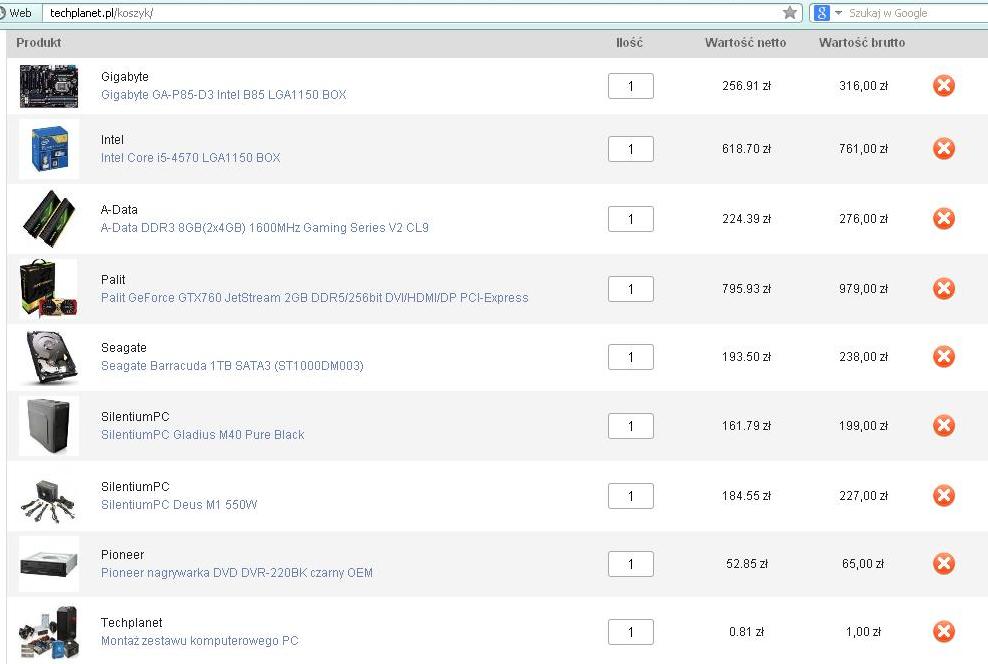Select gross price 227,00 zł
988x664 pixels.
point(863,496)
